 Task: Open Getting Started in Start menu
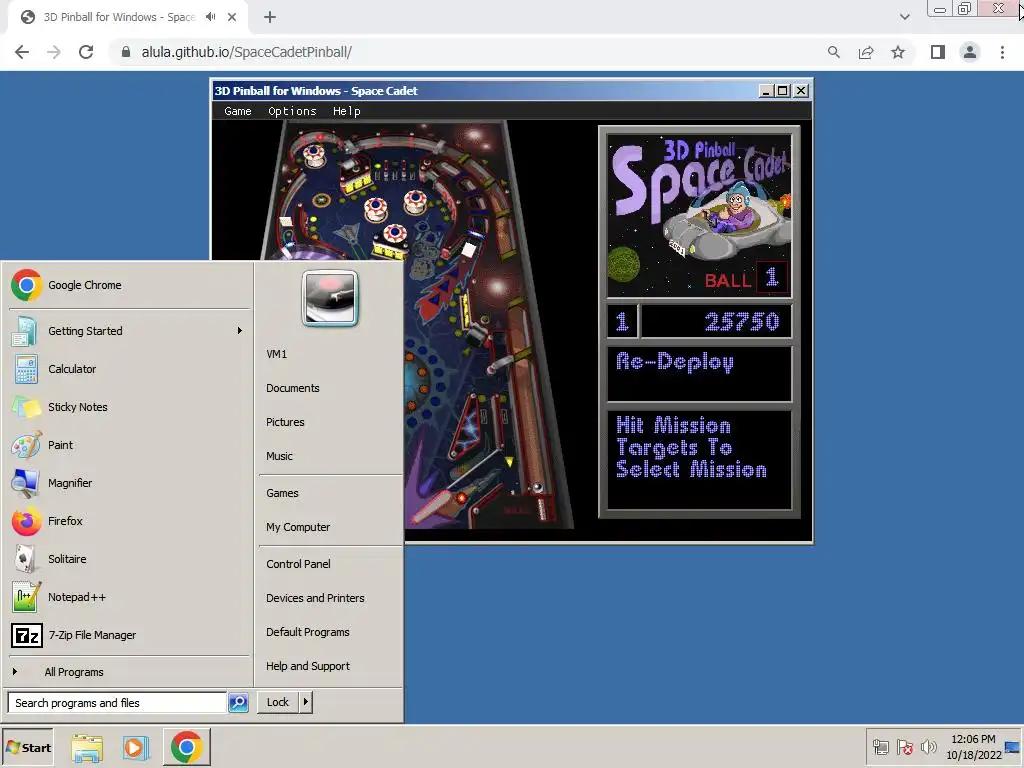point(129,330)
